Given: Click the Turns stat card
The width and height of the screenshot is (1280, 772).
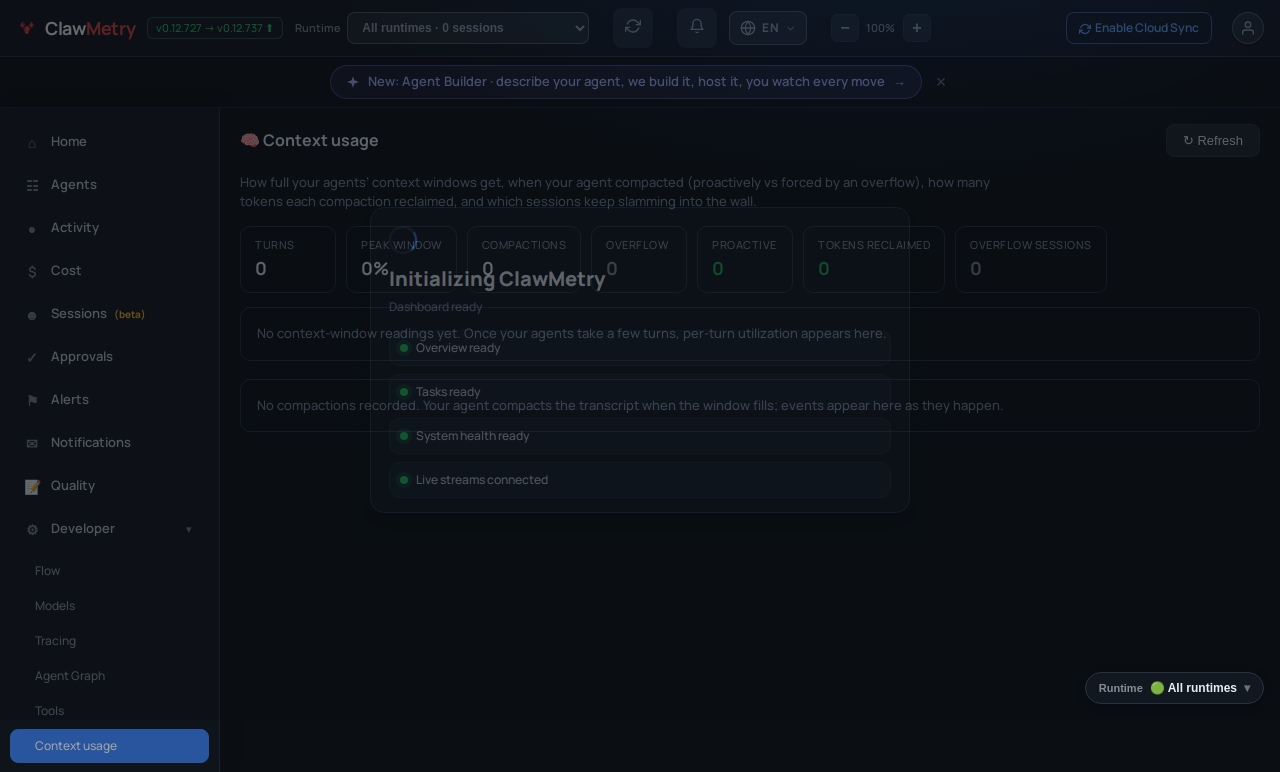Looking at the screenshot, I should click(288, 259).
